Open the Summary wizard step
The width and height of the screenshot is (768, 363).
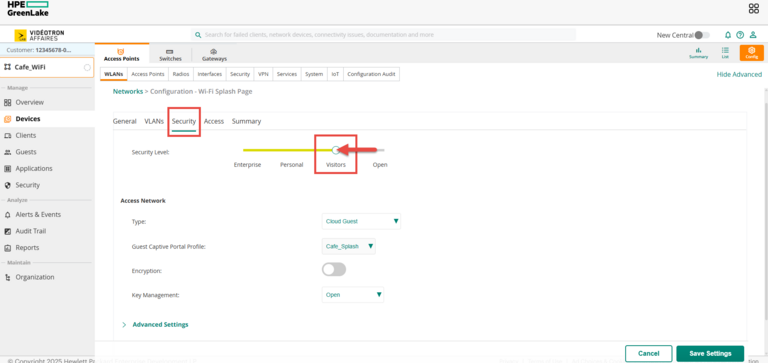tap(246, 121)
